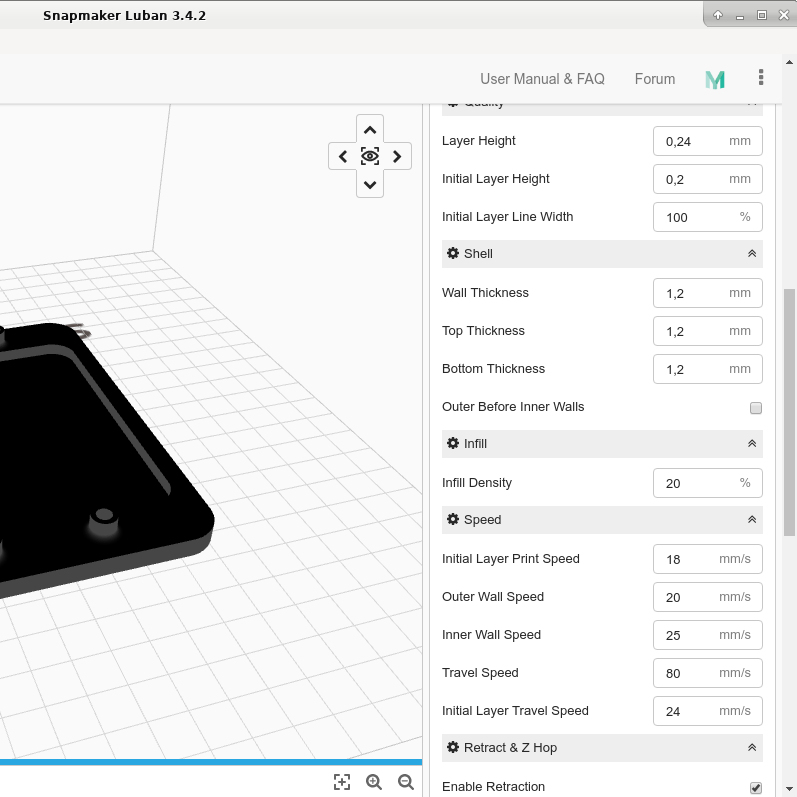Rotate camera view right with right arrow
797x797 pixels.
point(397,157)
